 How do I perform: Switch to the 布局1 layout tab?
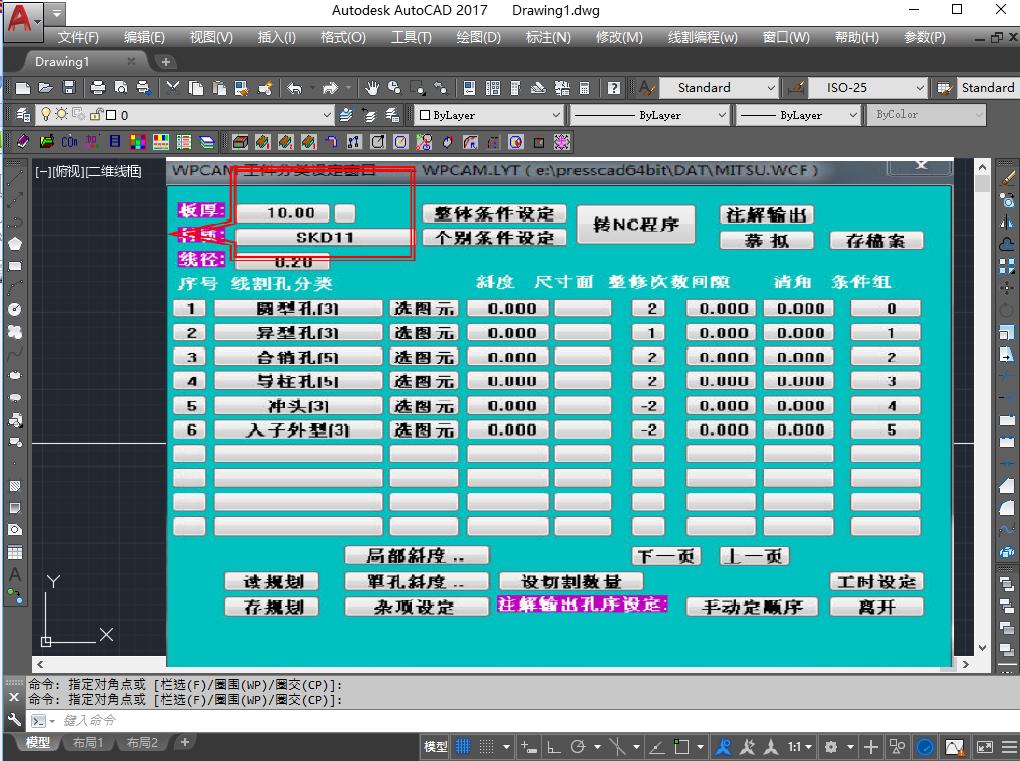(x=88, y=743)
